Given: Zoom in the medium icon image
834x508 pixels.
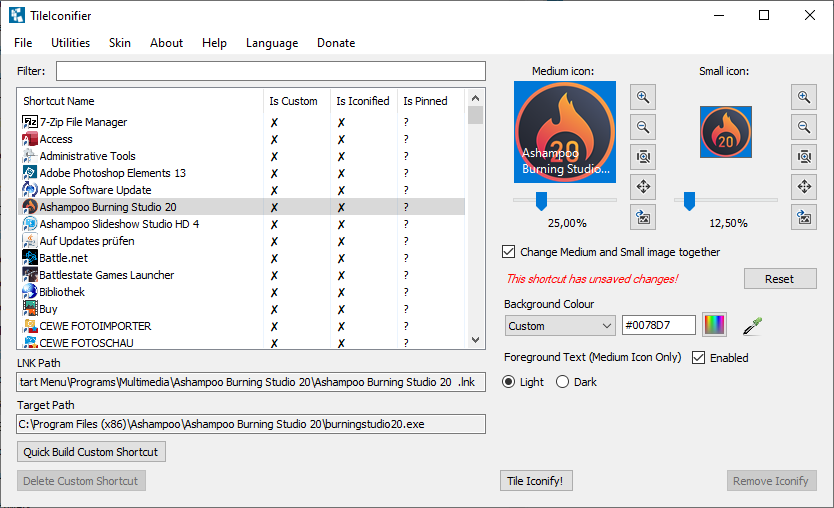Looking at the screenshot, I should coord(643,97).
